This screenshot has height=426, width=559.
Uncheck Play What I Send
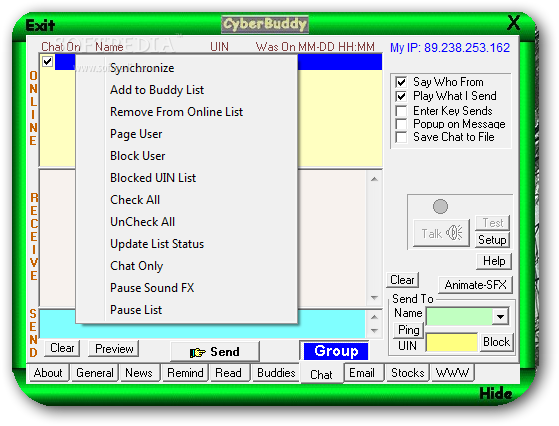[x=401, y=96]
